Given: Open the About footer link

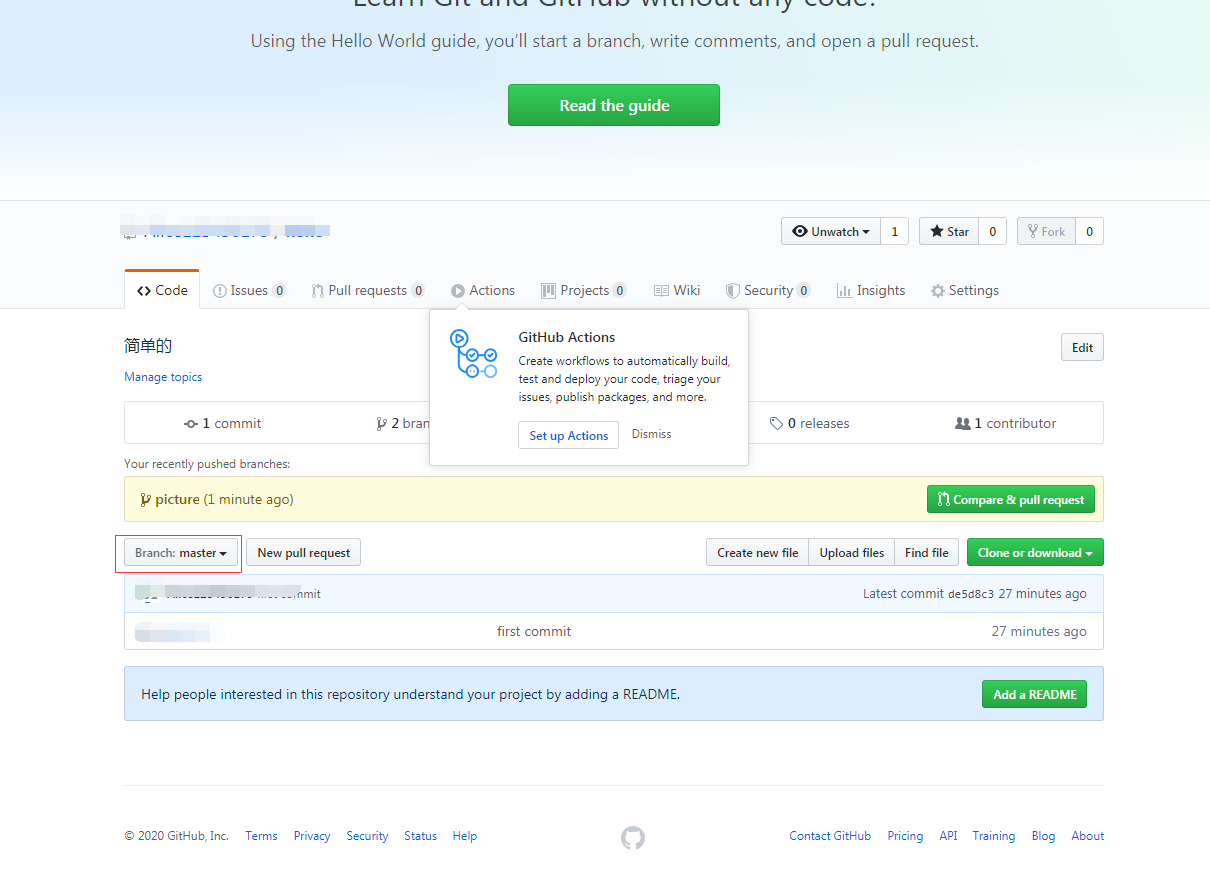Looking at the screenshot, I should pos(1088,836).
